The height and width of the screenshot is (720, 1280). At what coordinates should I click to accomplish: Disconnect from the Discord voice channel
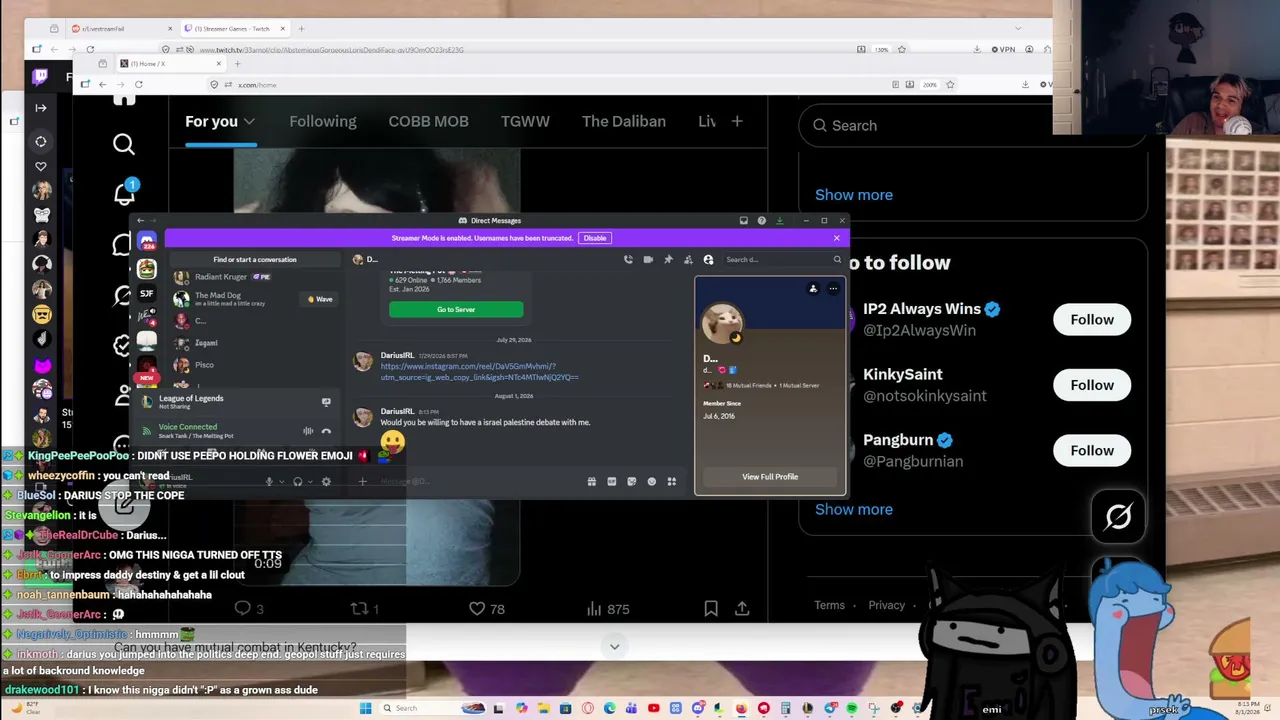326,431
